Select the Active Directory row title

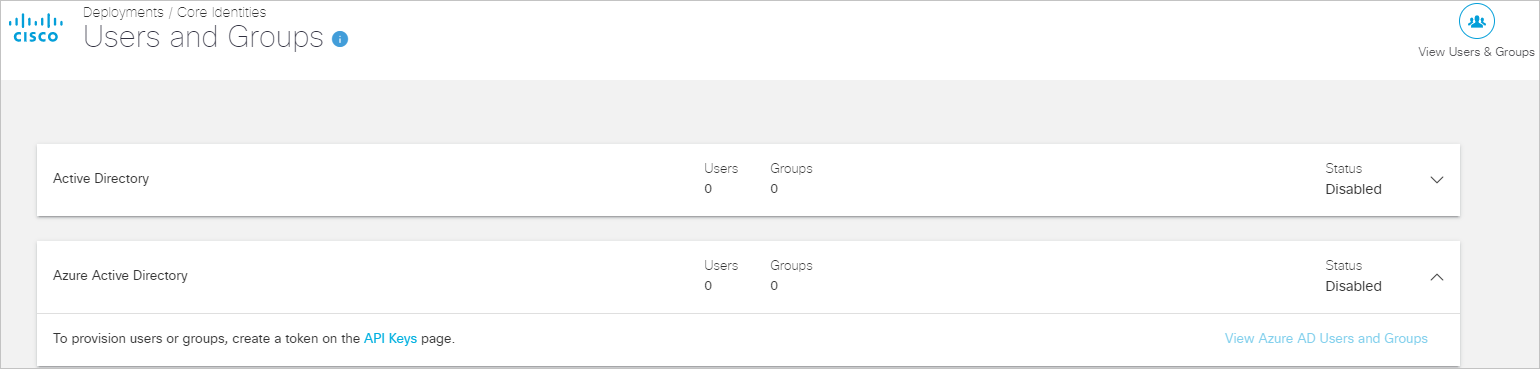point(101,179)
